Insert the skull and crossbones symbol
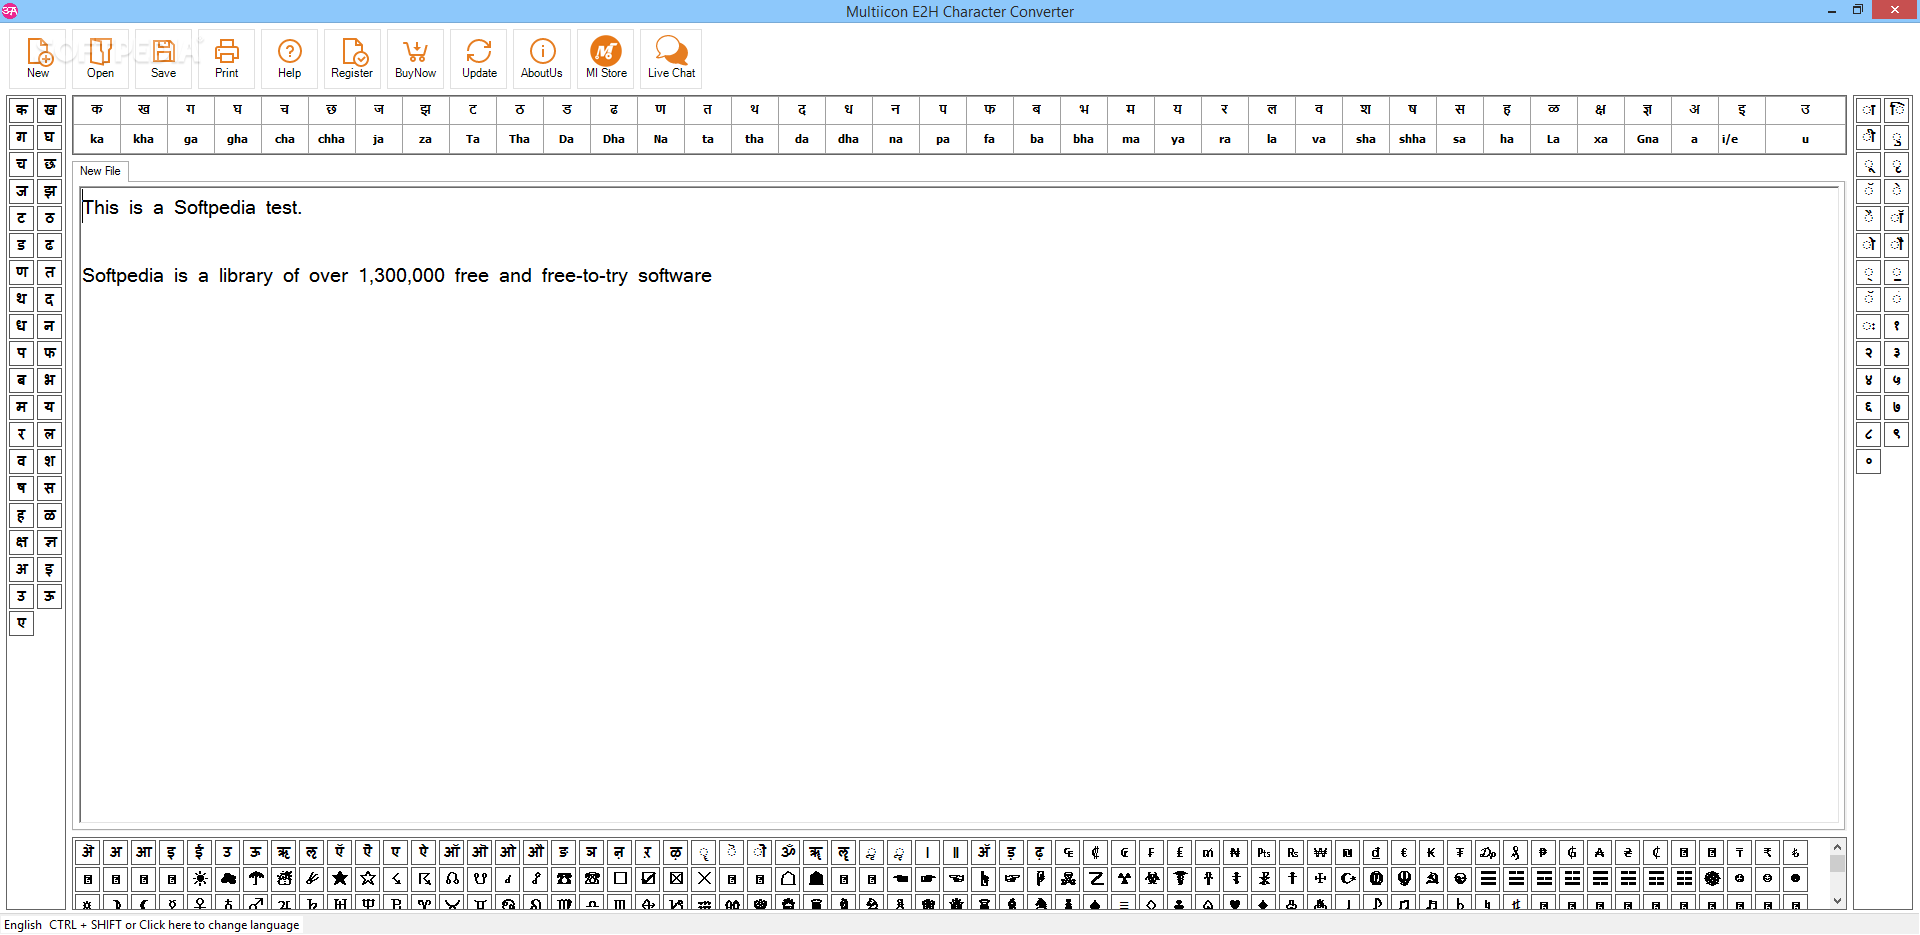Screen dimensions: 1920x935 1068,878
